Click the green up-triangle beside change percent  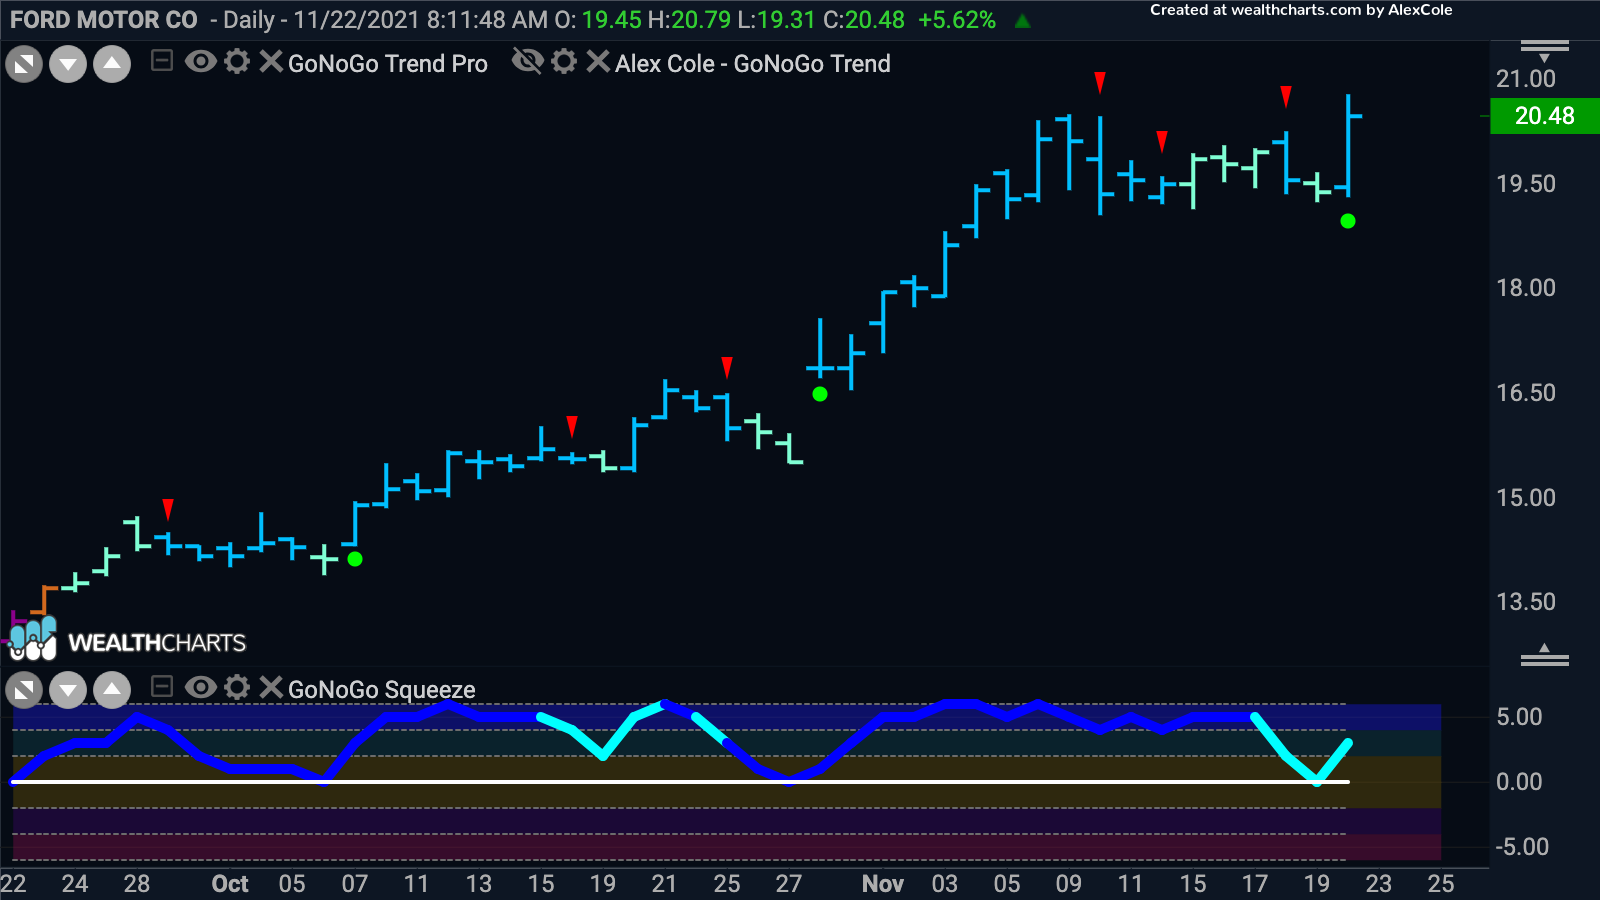[1022, 21]
